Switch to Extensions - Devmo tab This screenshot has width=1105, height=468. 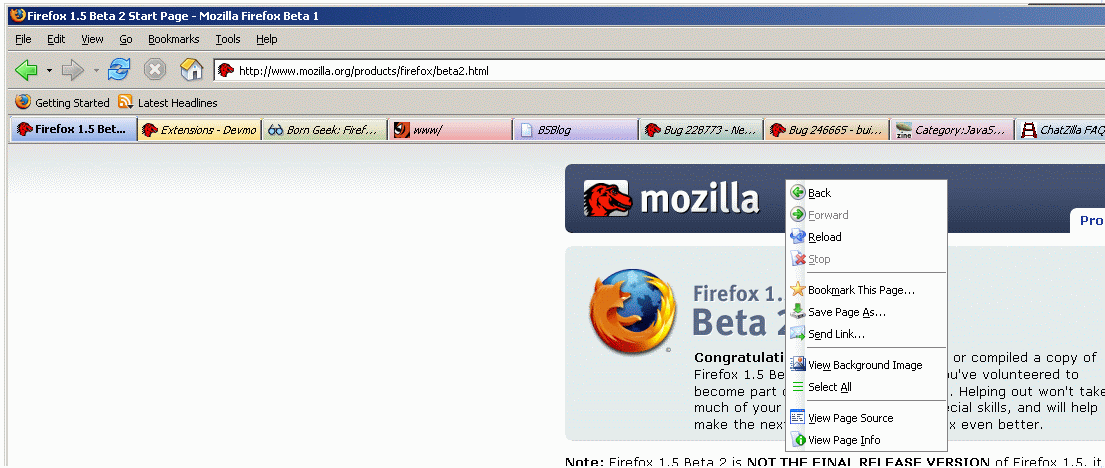(x=199, y=130)
